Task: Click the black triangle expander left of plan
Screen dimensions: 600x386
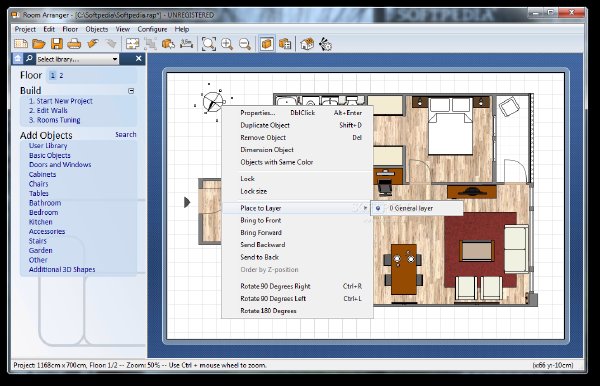Action: coord(187,202)
